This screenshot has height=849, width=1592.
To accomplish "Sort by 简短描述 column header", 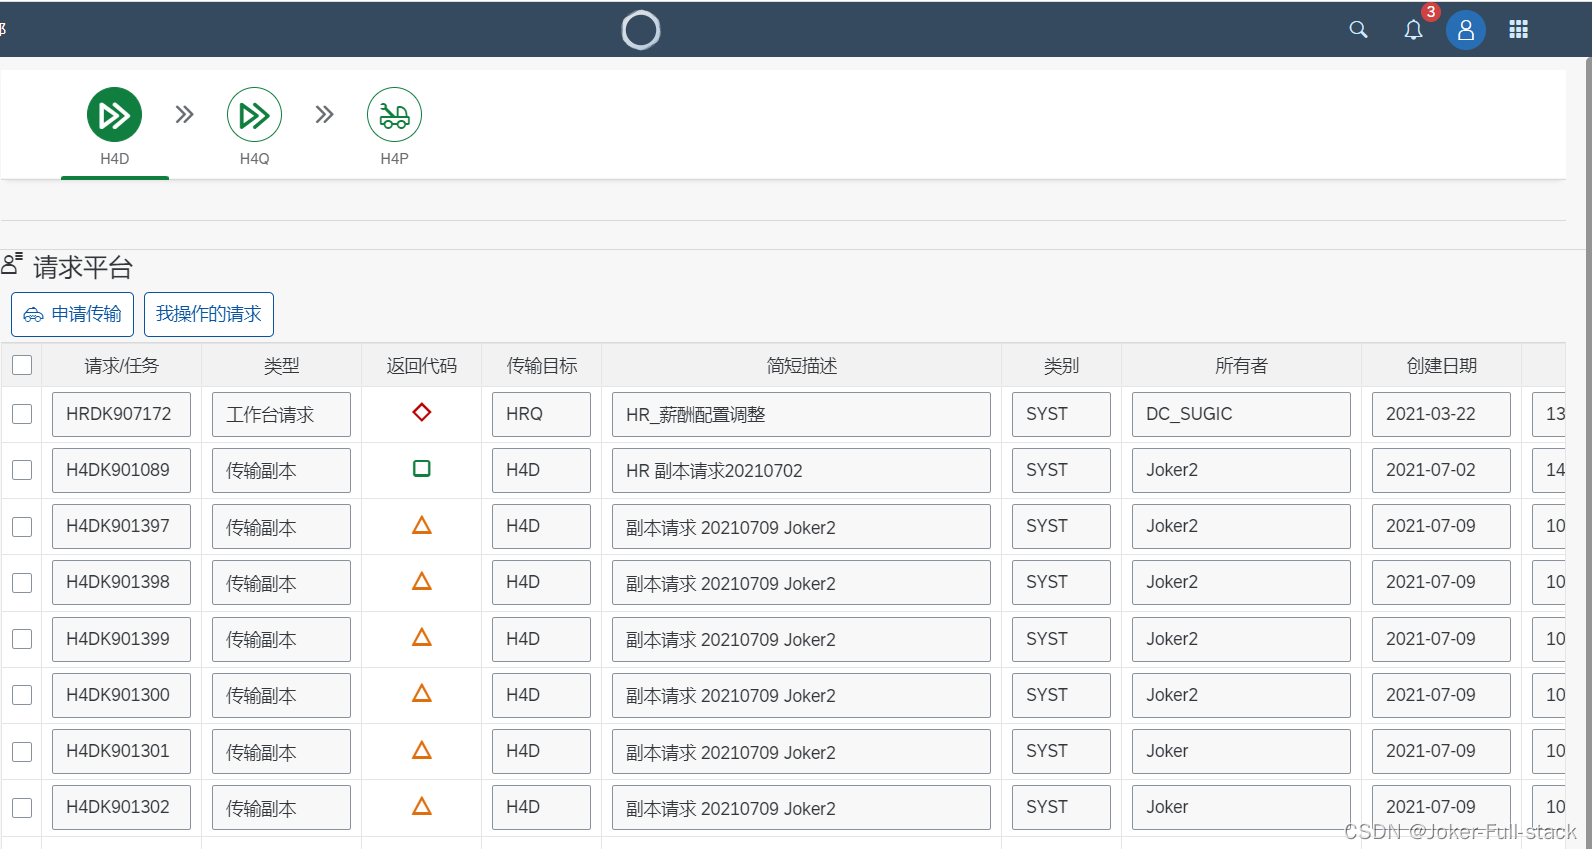I will point(802,366).
